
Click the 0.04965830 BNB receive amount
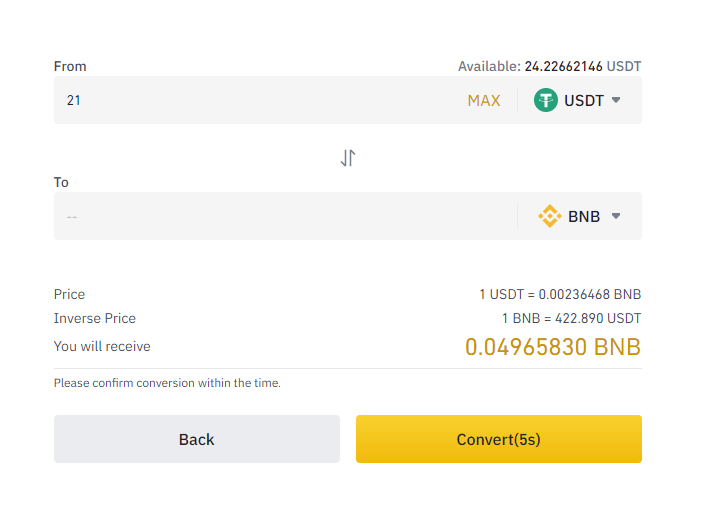[x=553, y=347]
